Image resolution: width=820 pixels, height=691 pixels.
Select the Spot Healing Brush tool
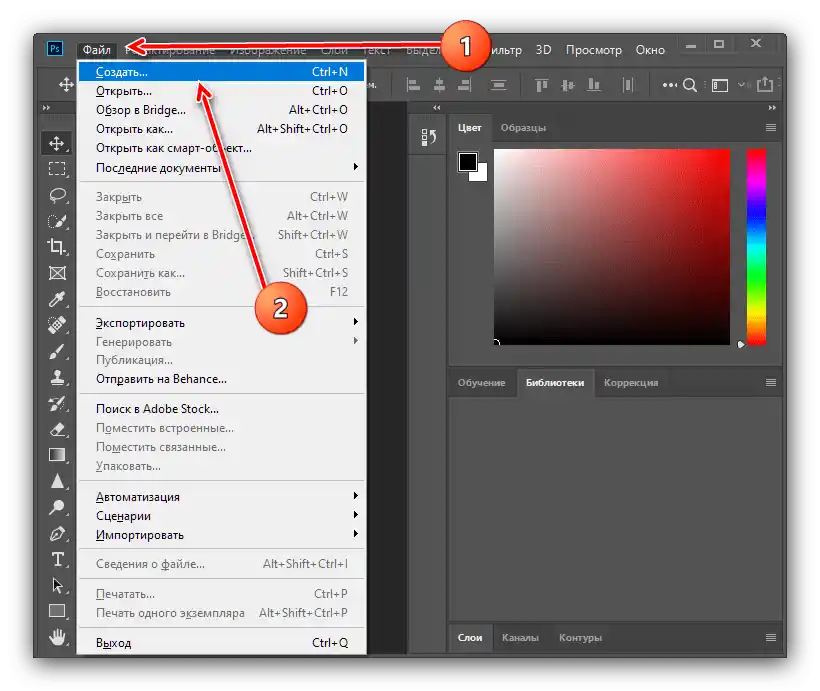[56, 325]
